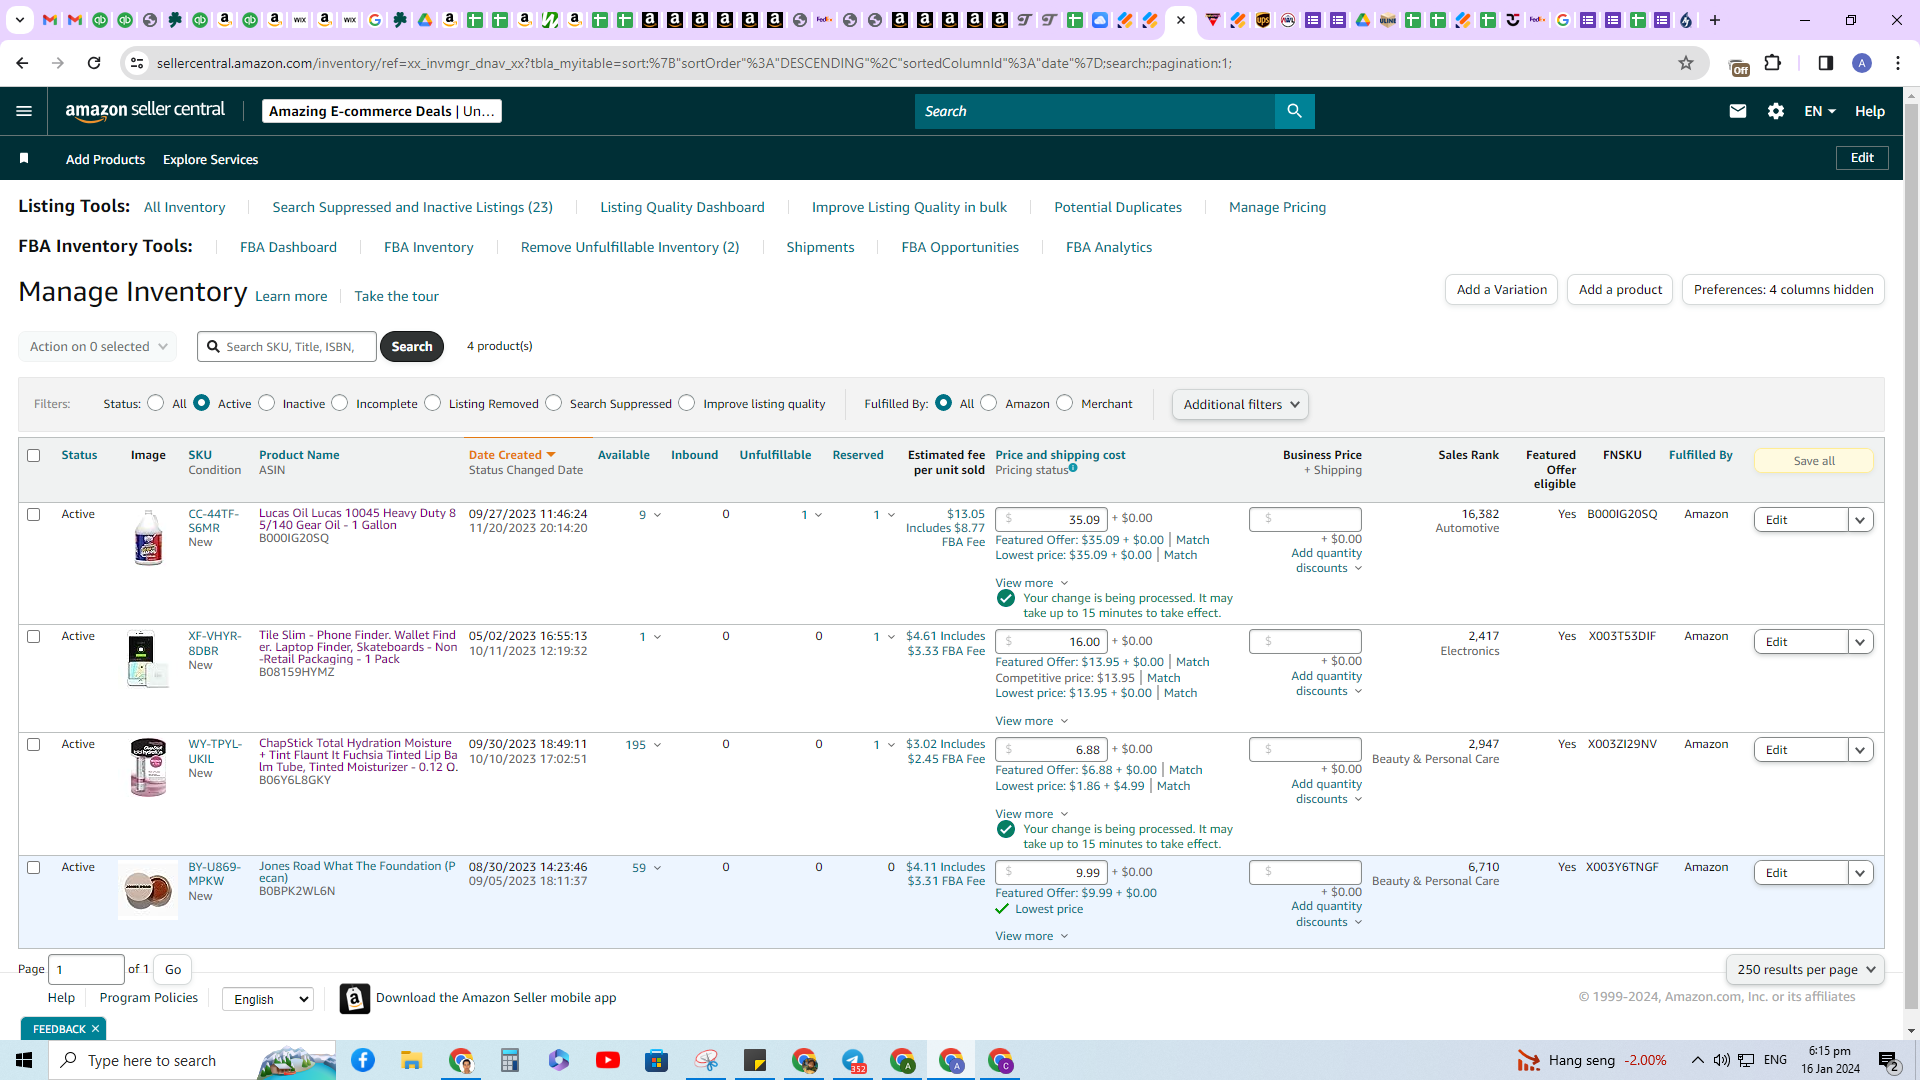Open Facebook from the taskbar
Viewport: 1920px width, 1080px height.
[x=363, y=1060]
